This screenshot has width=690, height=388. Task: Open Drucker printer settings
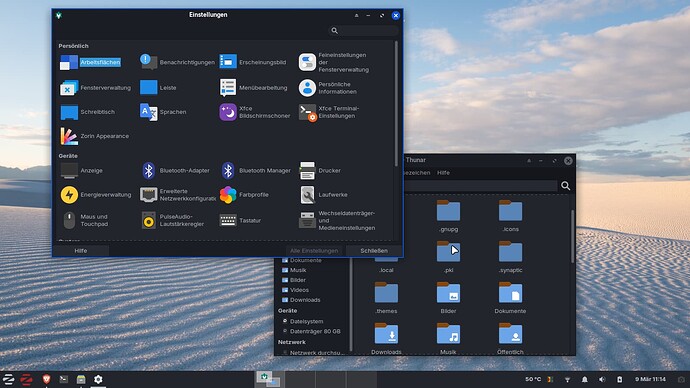click(319, 170)
